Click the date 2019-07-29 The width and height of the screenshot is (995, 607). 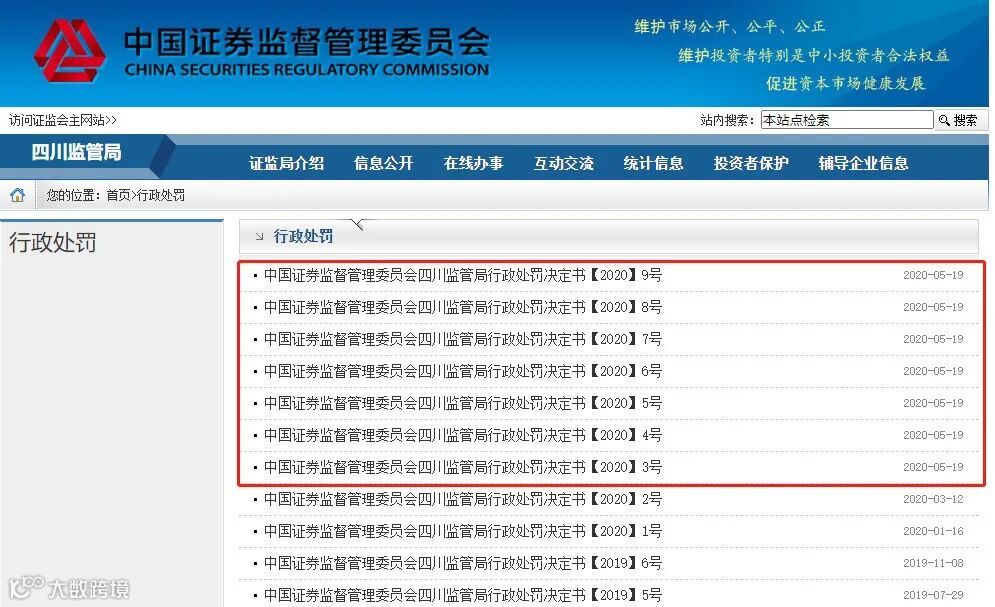pyautogui.click(x=933, y=596)
